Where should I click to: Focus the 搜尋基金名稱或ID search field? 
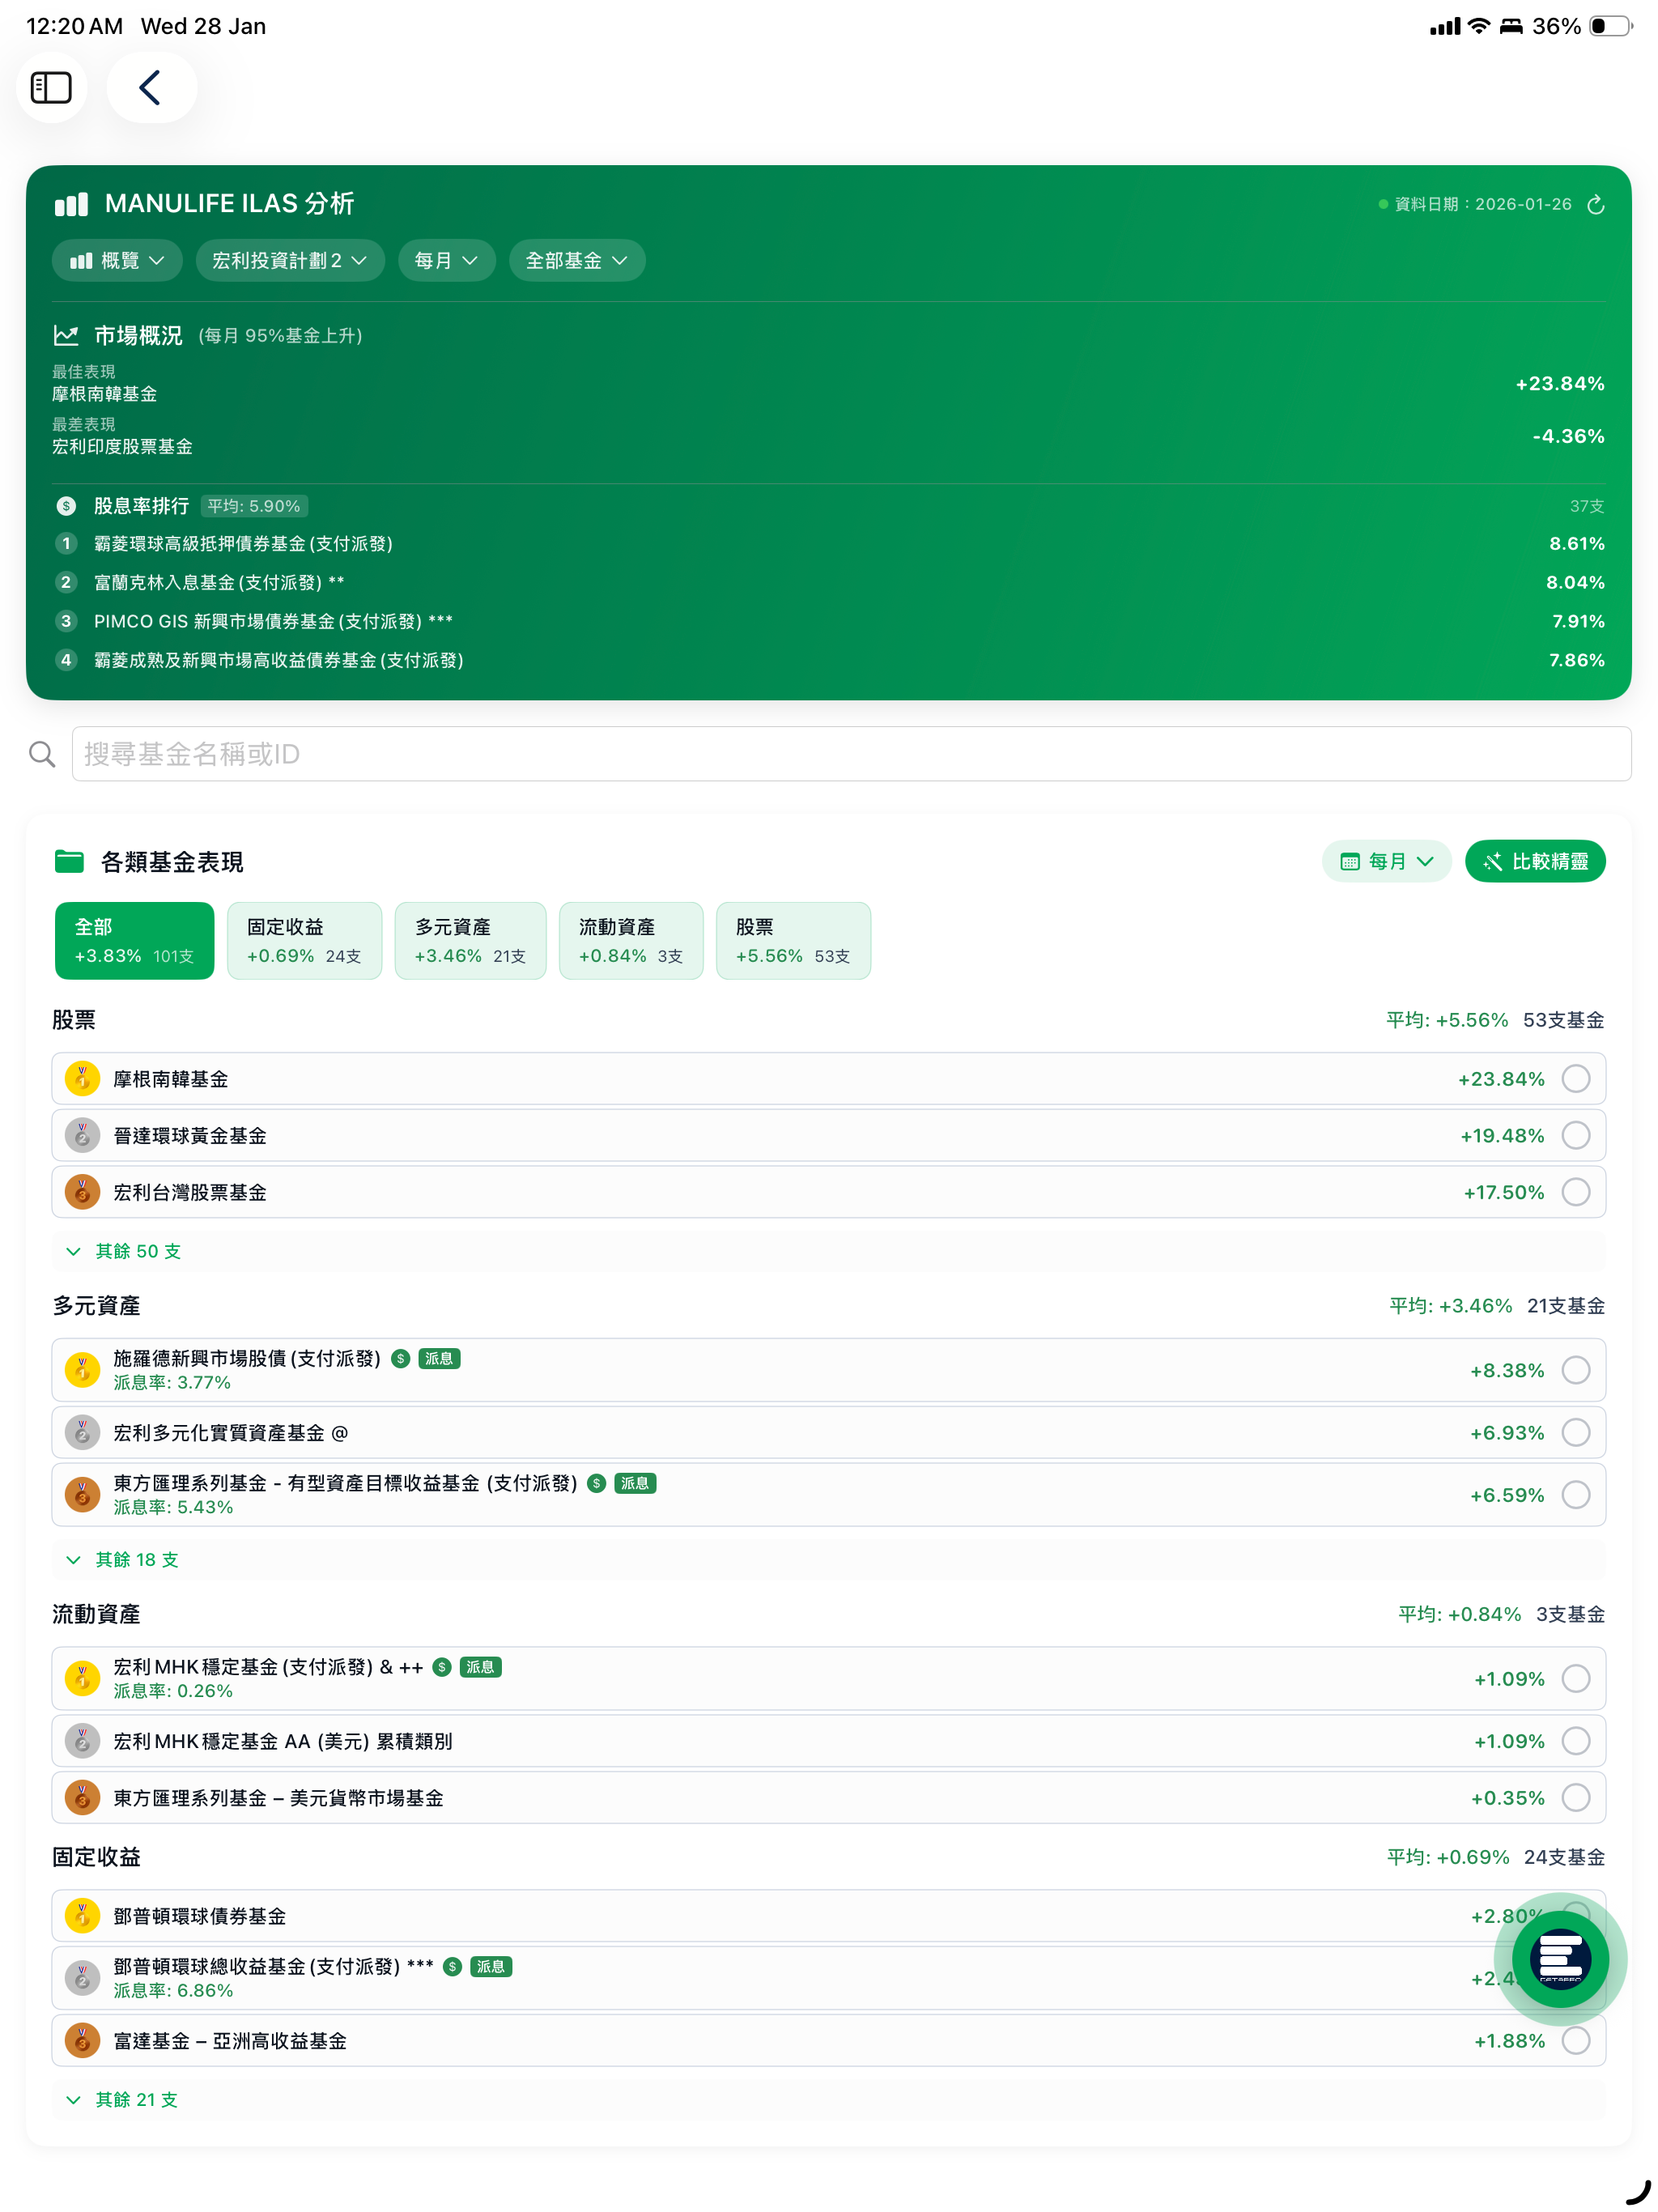pos(851,754)
